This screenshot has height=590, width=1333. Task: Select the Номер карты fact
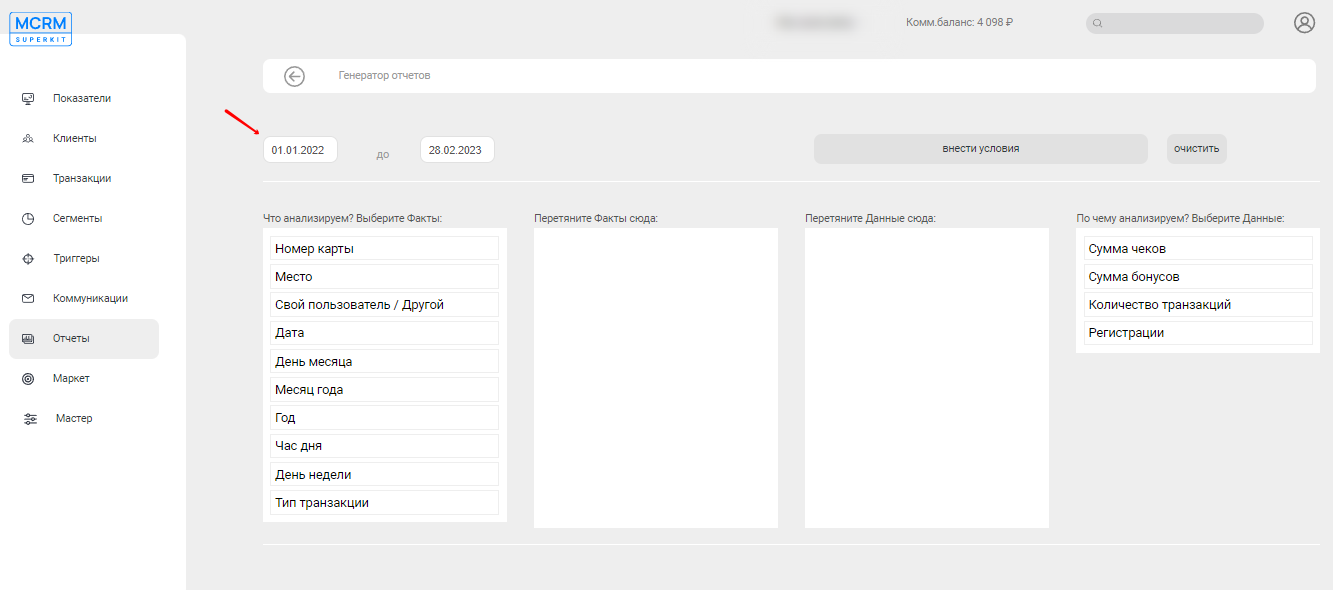384,248
